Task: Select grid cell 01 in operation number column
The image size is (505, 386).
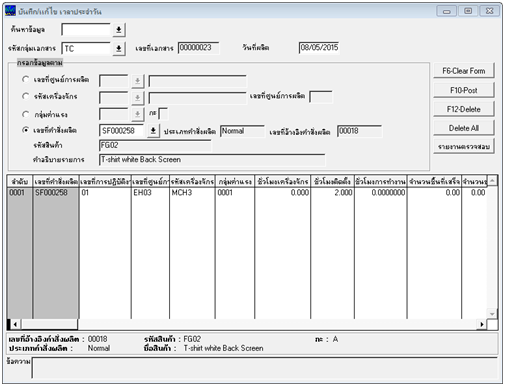Action: [105, 192]
